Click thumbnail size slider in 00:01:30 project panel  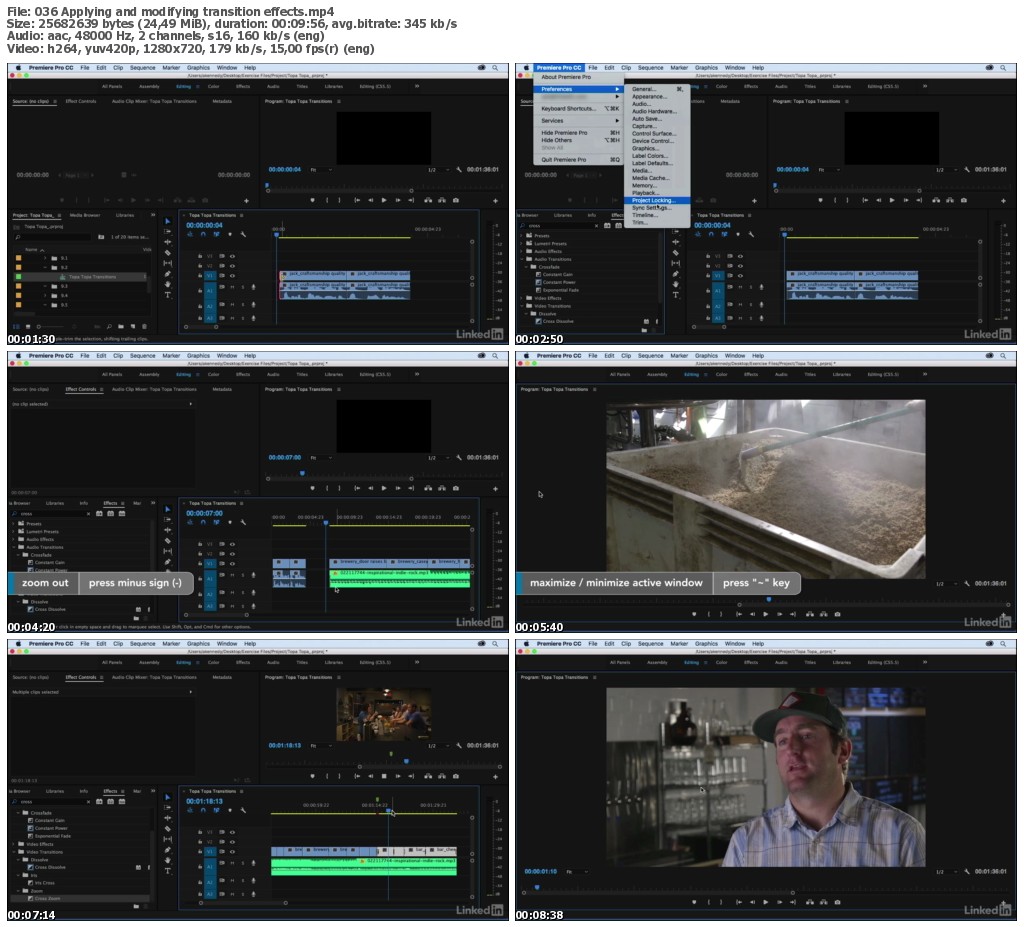[x=39, y=326]
